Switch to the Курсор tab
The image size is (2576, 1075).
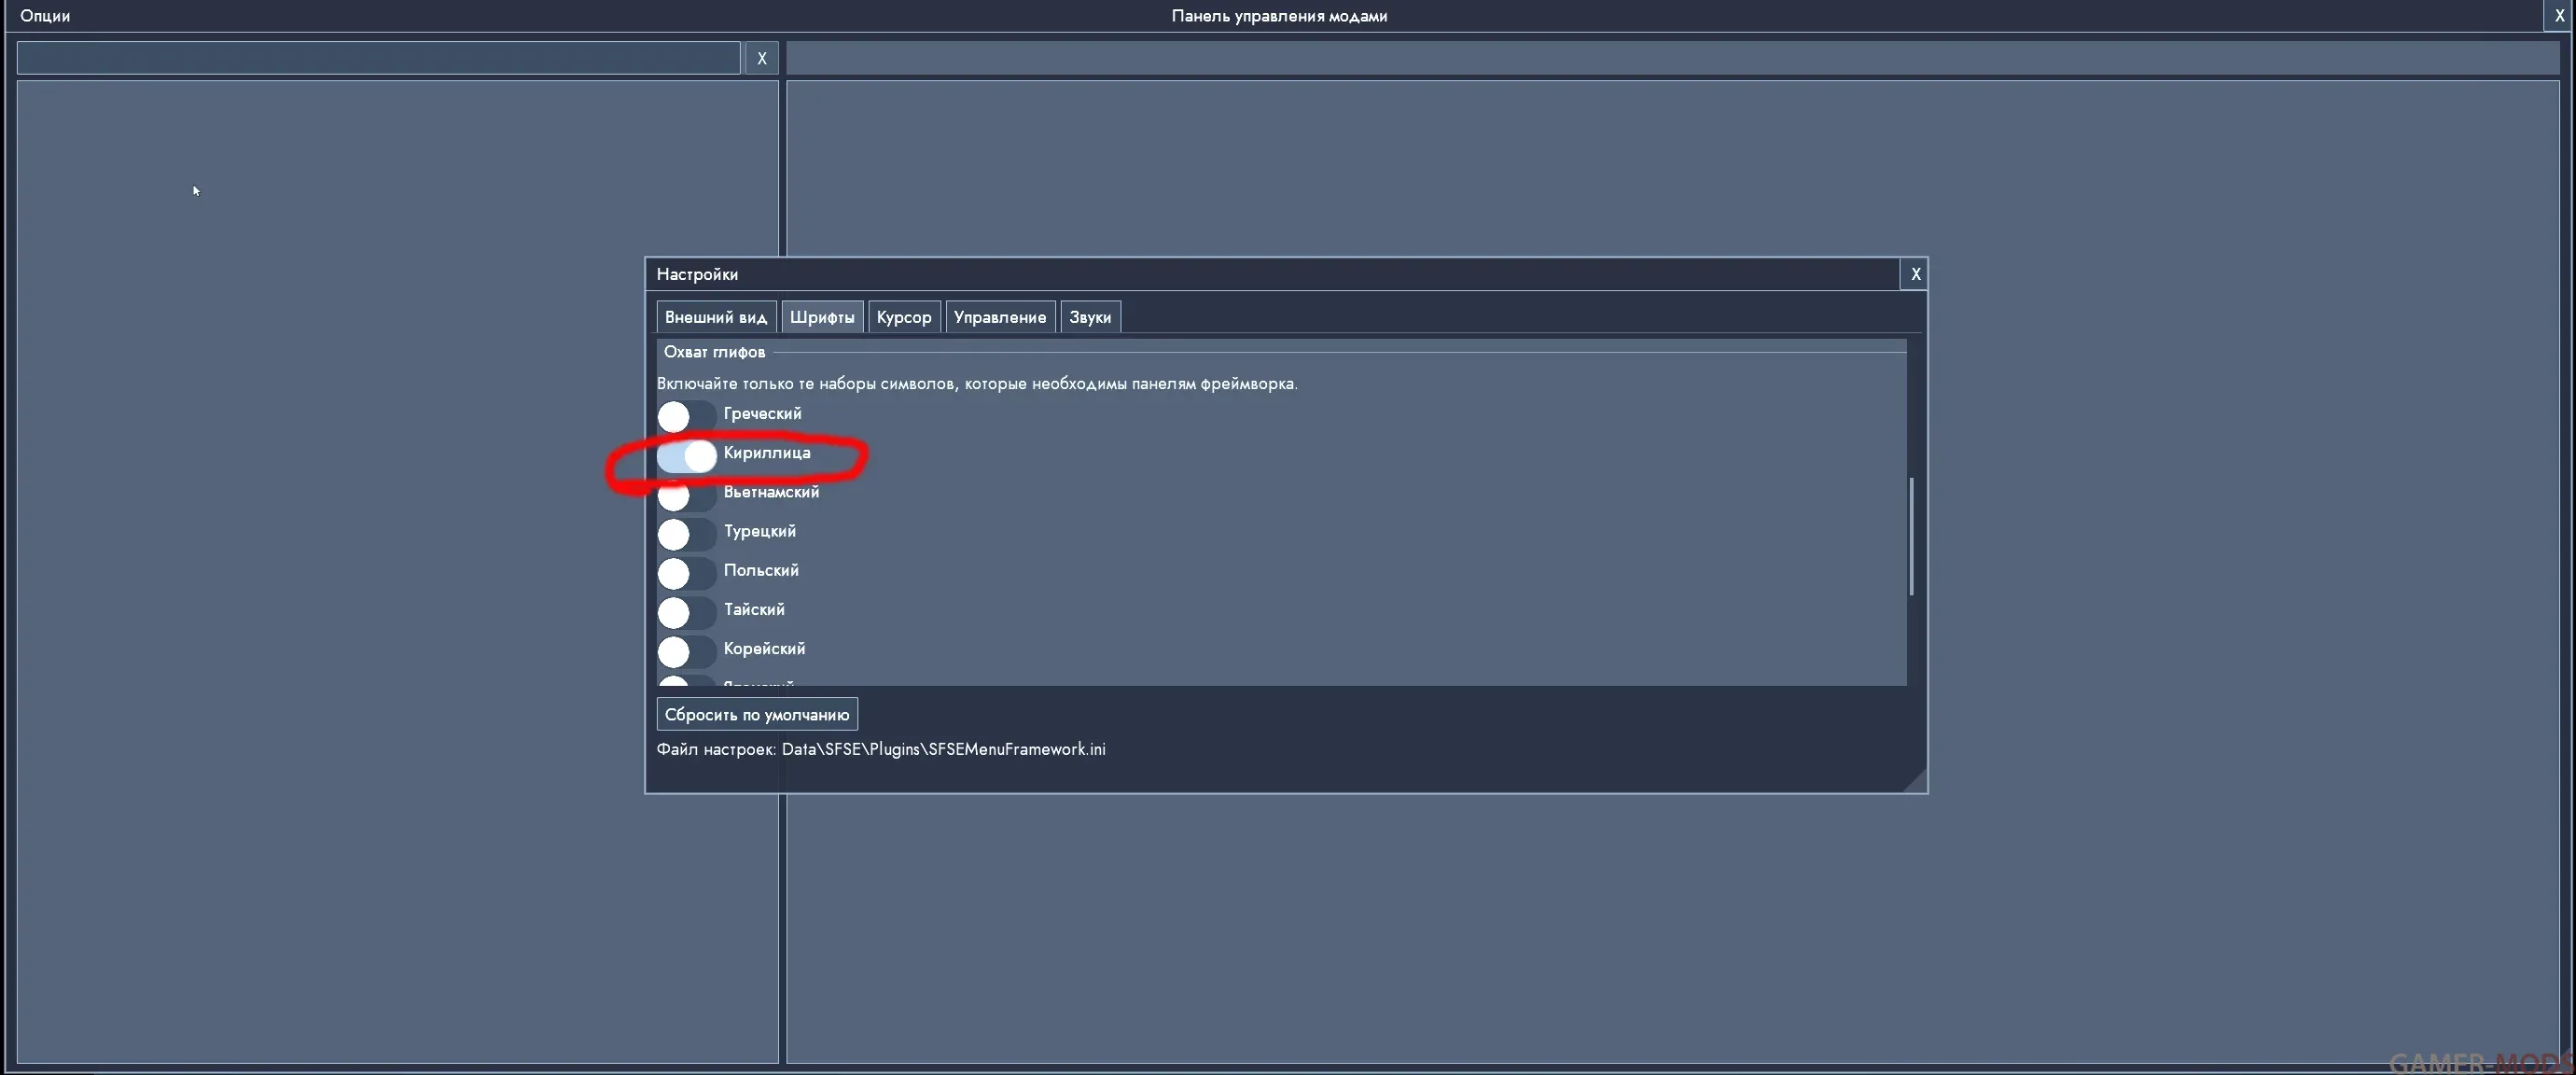click(904, 317)
